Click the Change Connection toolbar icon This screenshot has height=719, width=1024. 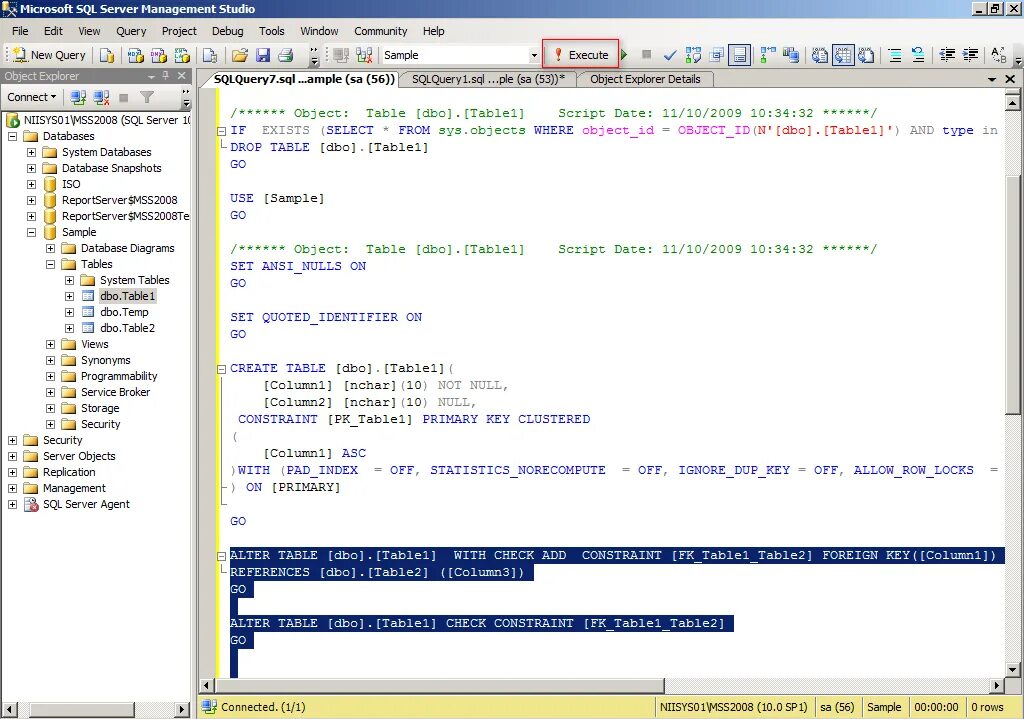tap(364, 56)
